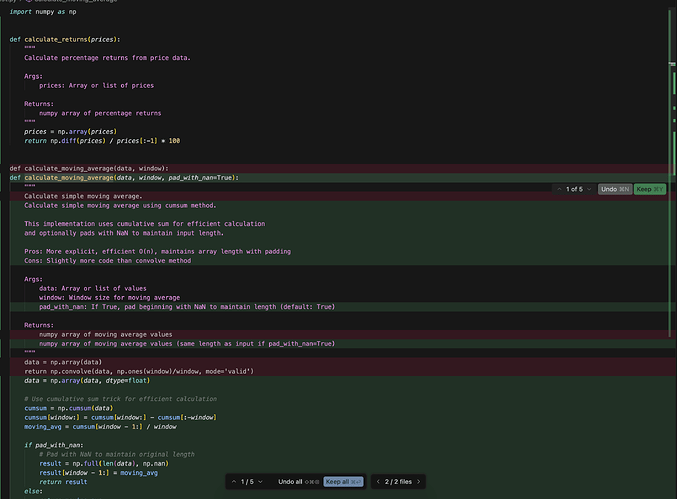The image size is (677, 499).
Task: Click the 'if pad_with_nan:' line
Action: pyautogui.click(x=54, y=445)
